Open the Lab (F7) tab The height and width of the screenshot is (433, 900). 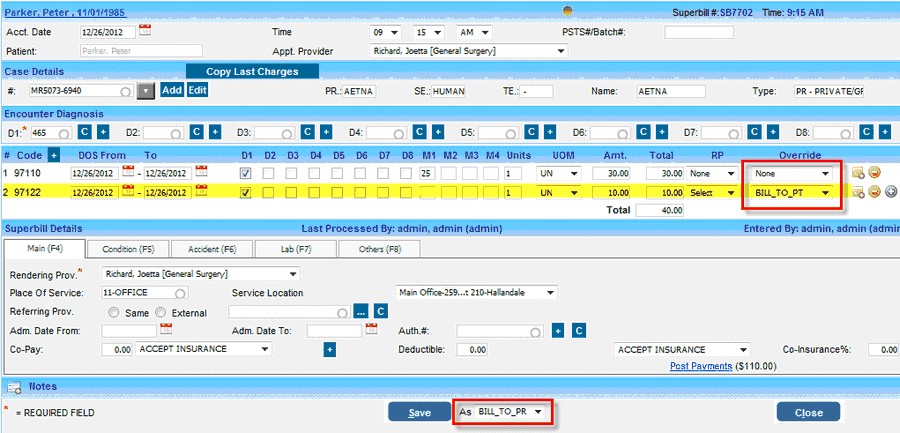pos(294,248)
